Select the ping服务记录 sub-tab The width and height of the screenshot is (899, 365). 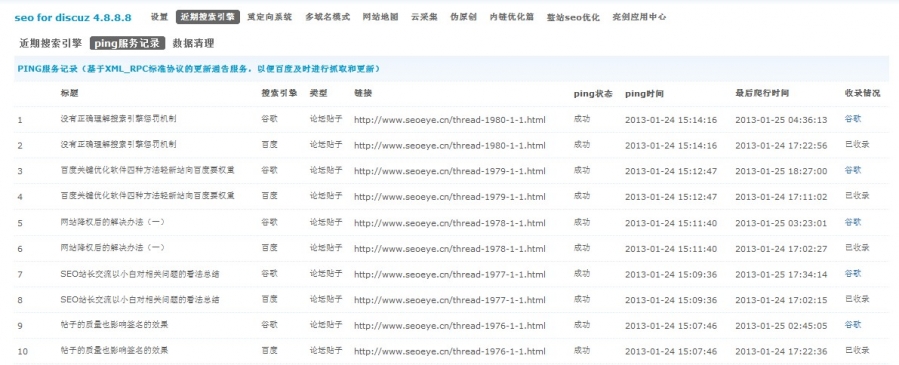click(127, 43)
